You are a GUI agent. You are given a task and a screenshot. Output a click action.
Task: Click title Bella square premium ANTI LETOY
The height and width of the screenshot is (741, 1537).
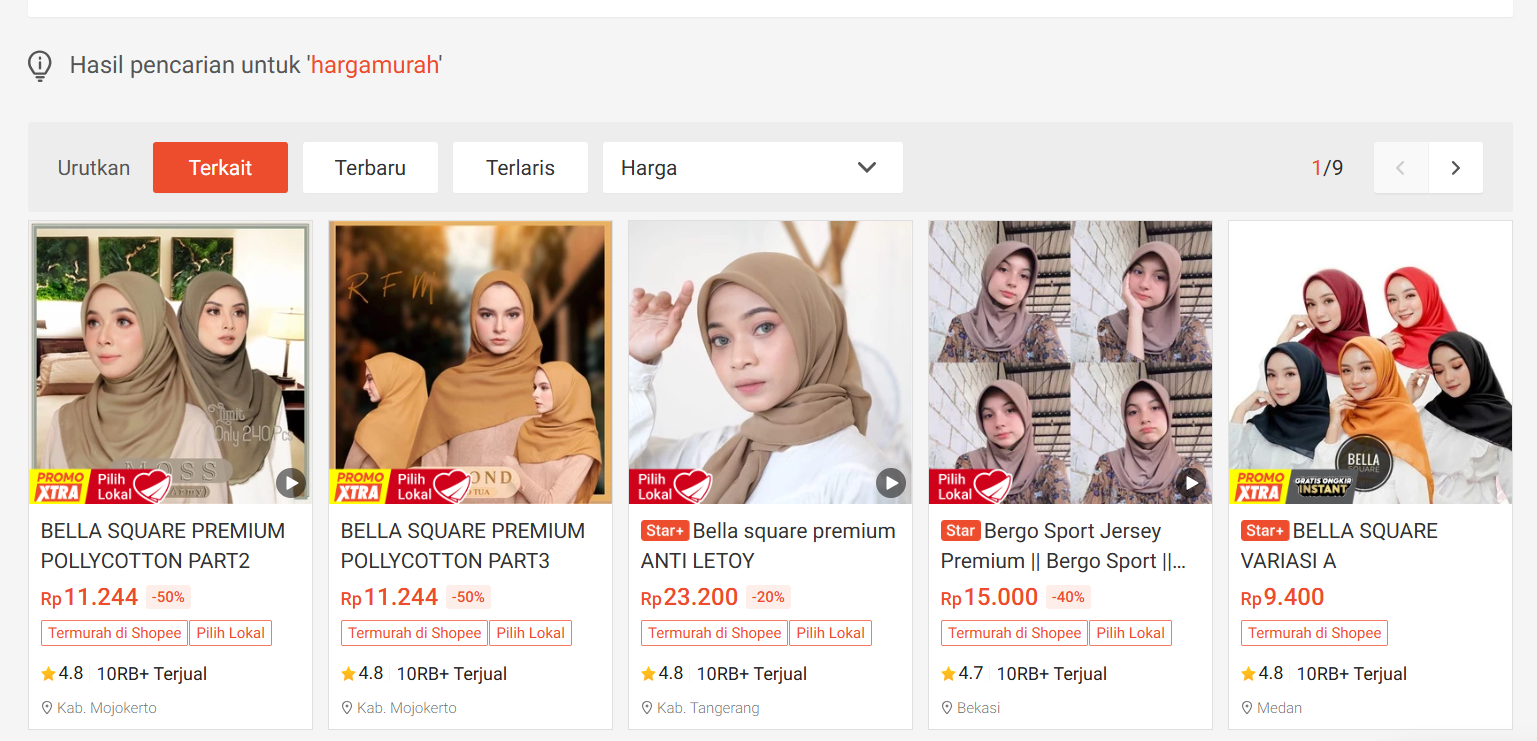768,546
